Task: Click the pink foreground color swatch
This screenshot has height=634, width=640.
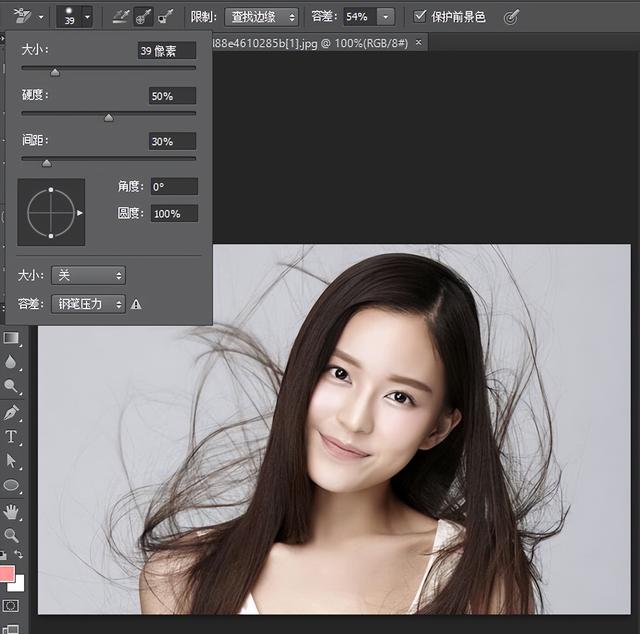Action: (7, 574)
